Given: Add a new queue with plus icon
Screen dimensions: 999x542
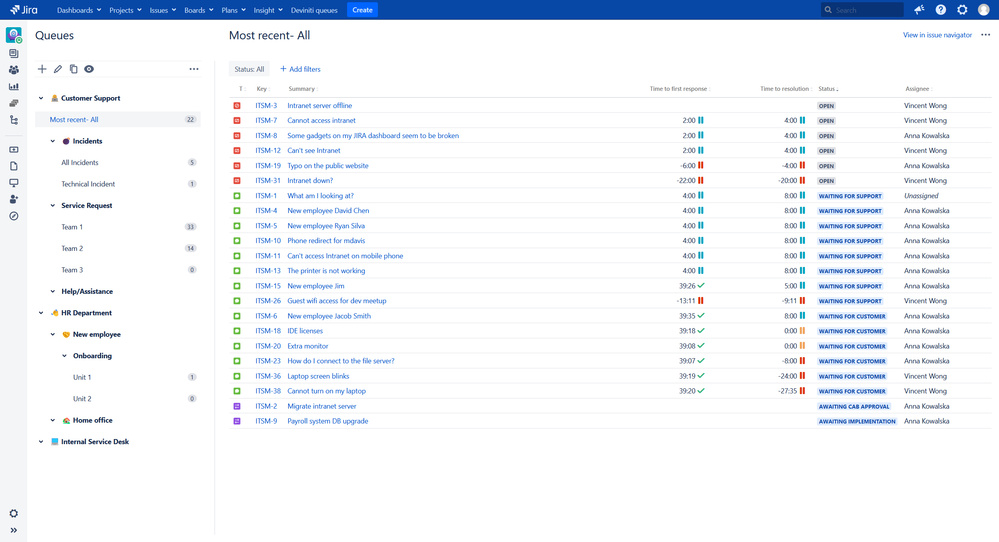Looking at the screenshot, I should pos(42,69).
